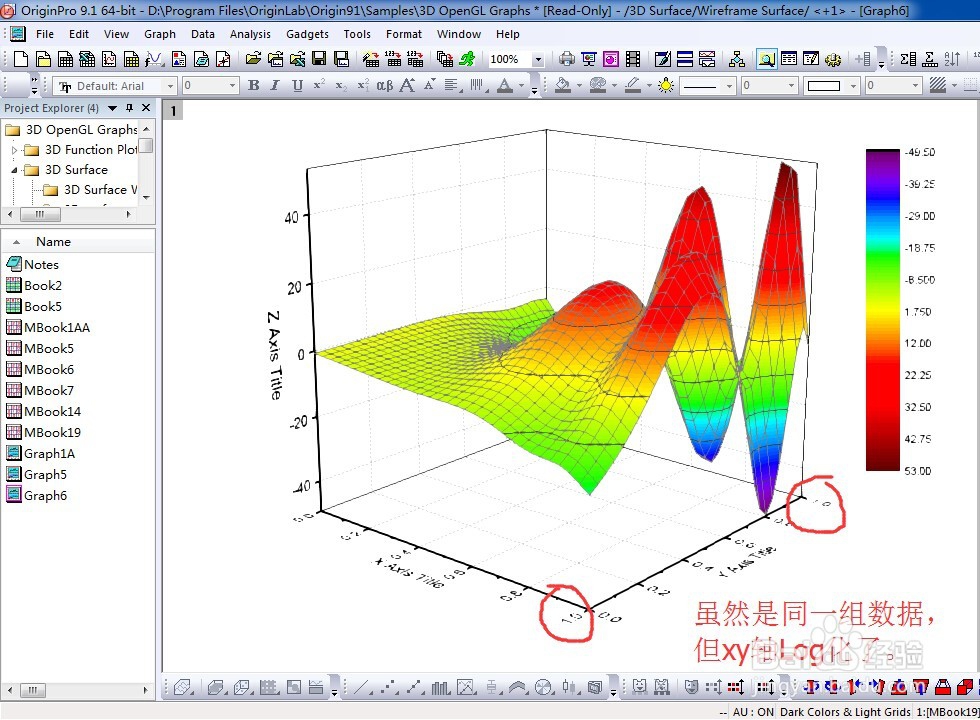The image size is (980, 720).
Task: Print the graph using the printer icon
Action: [567, 59]
